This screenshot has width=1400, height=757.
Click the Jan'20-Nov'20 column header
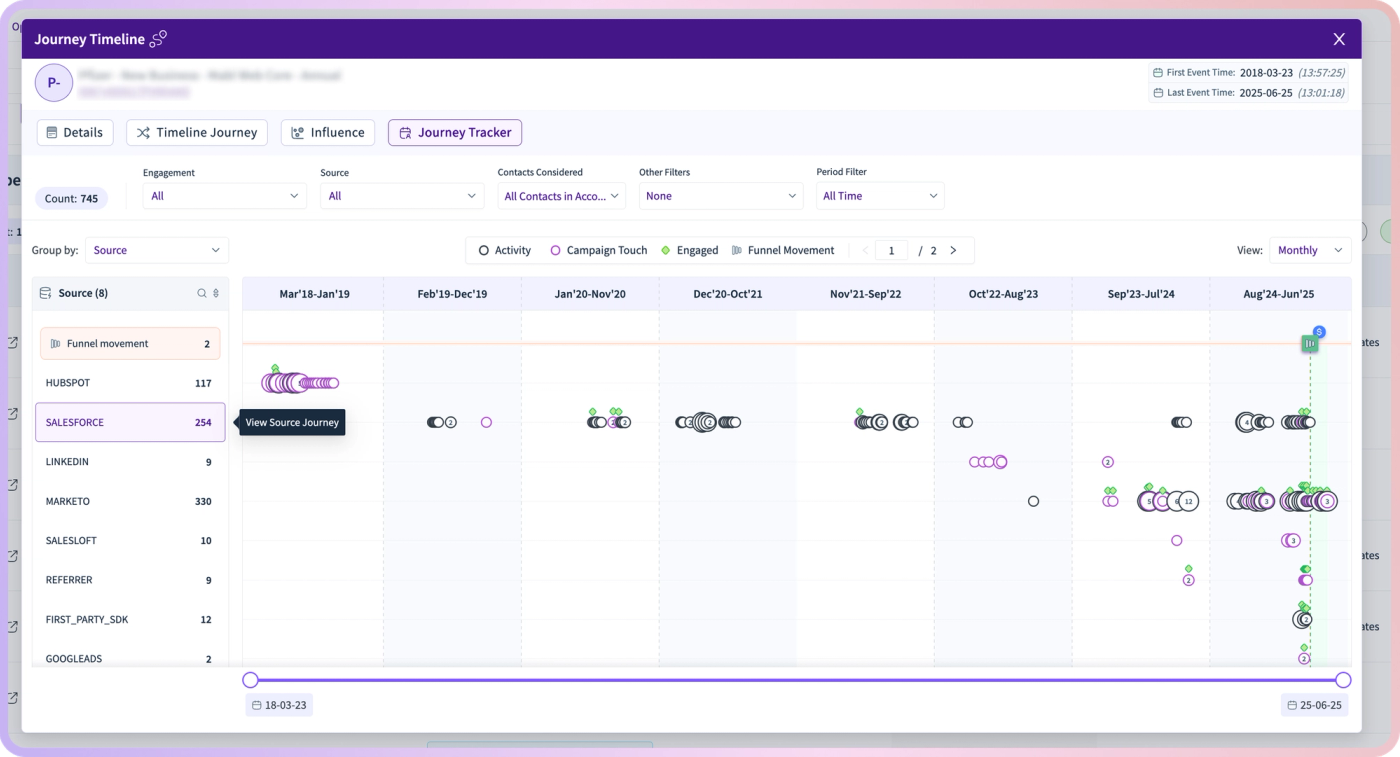[x=590, y=294]
